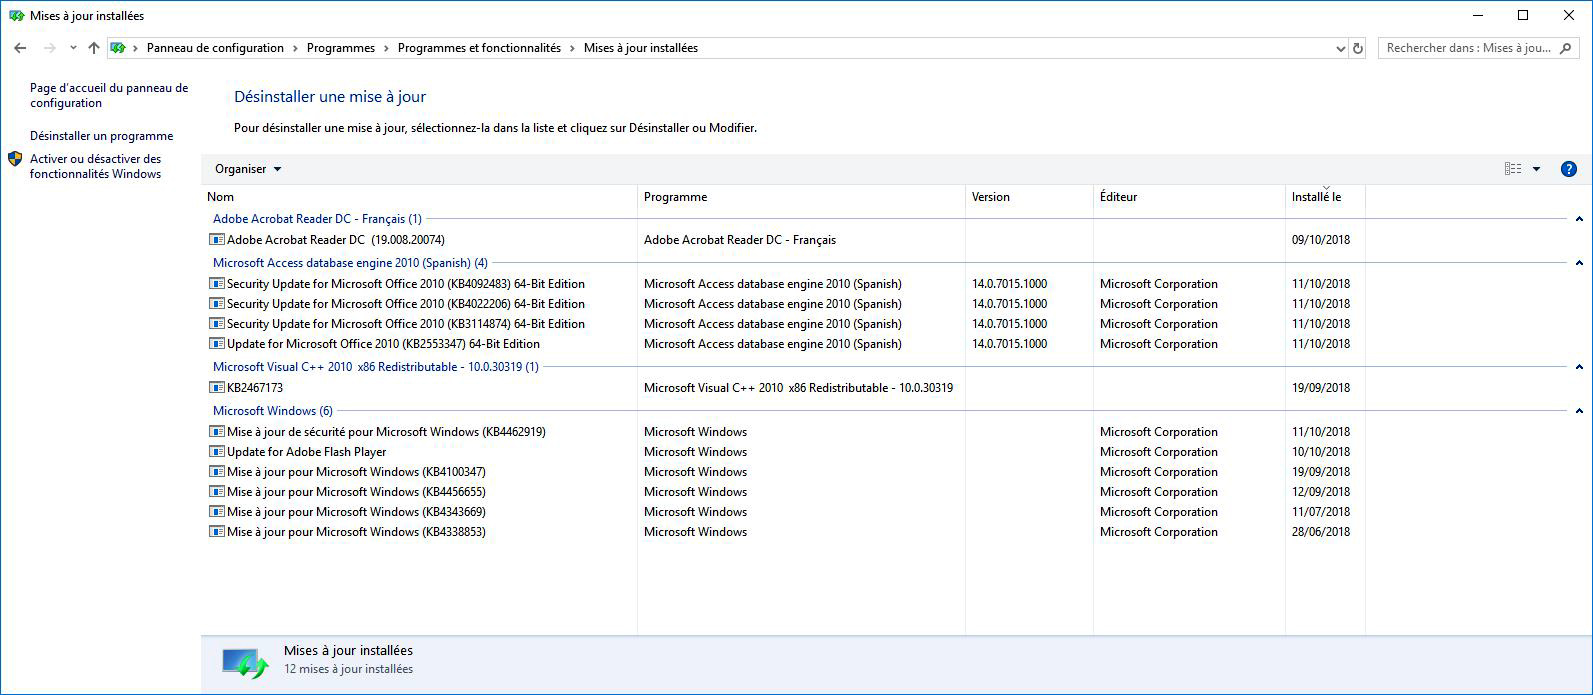Click 'Programmes' breadcrumb segment
The height and width of the screenshot is (695, 1593).
tap(341, 48)
